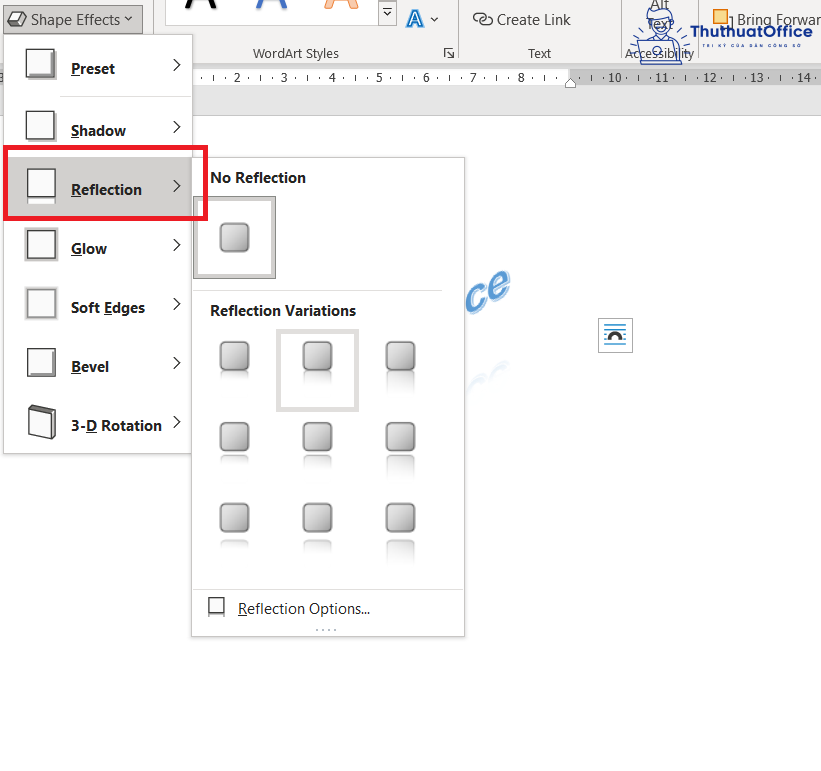This screenshot has height=771, width=821.
Task: Open the Soft Edges submenu item
Action: click(x=98, y=305)
